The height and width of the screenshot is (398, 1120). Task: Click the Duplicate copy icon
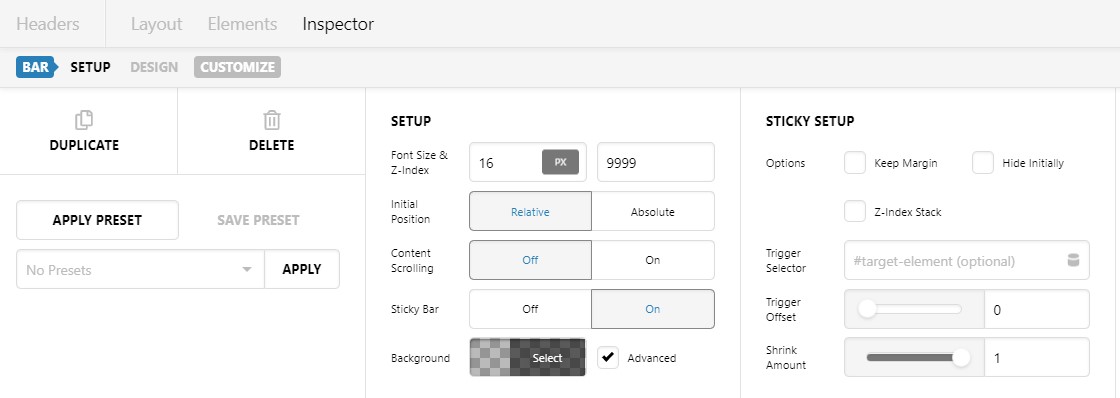tap(84, 119)
